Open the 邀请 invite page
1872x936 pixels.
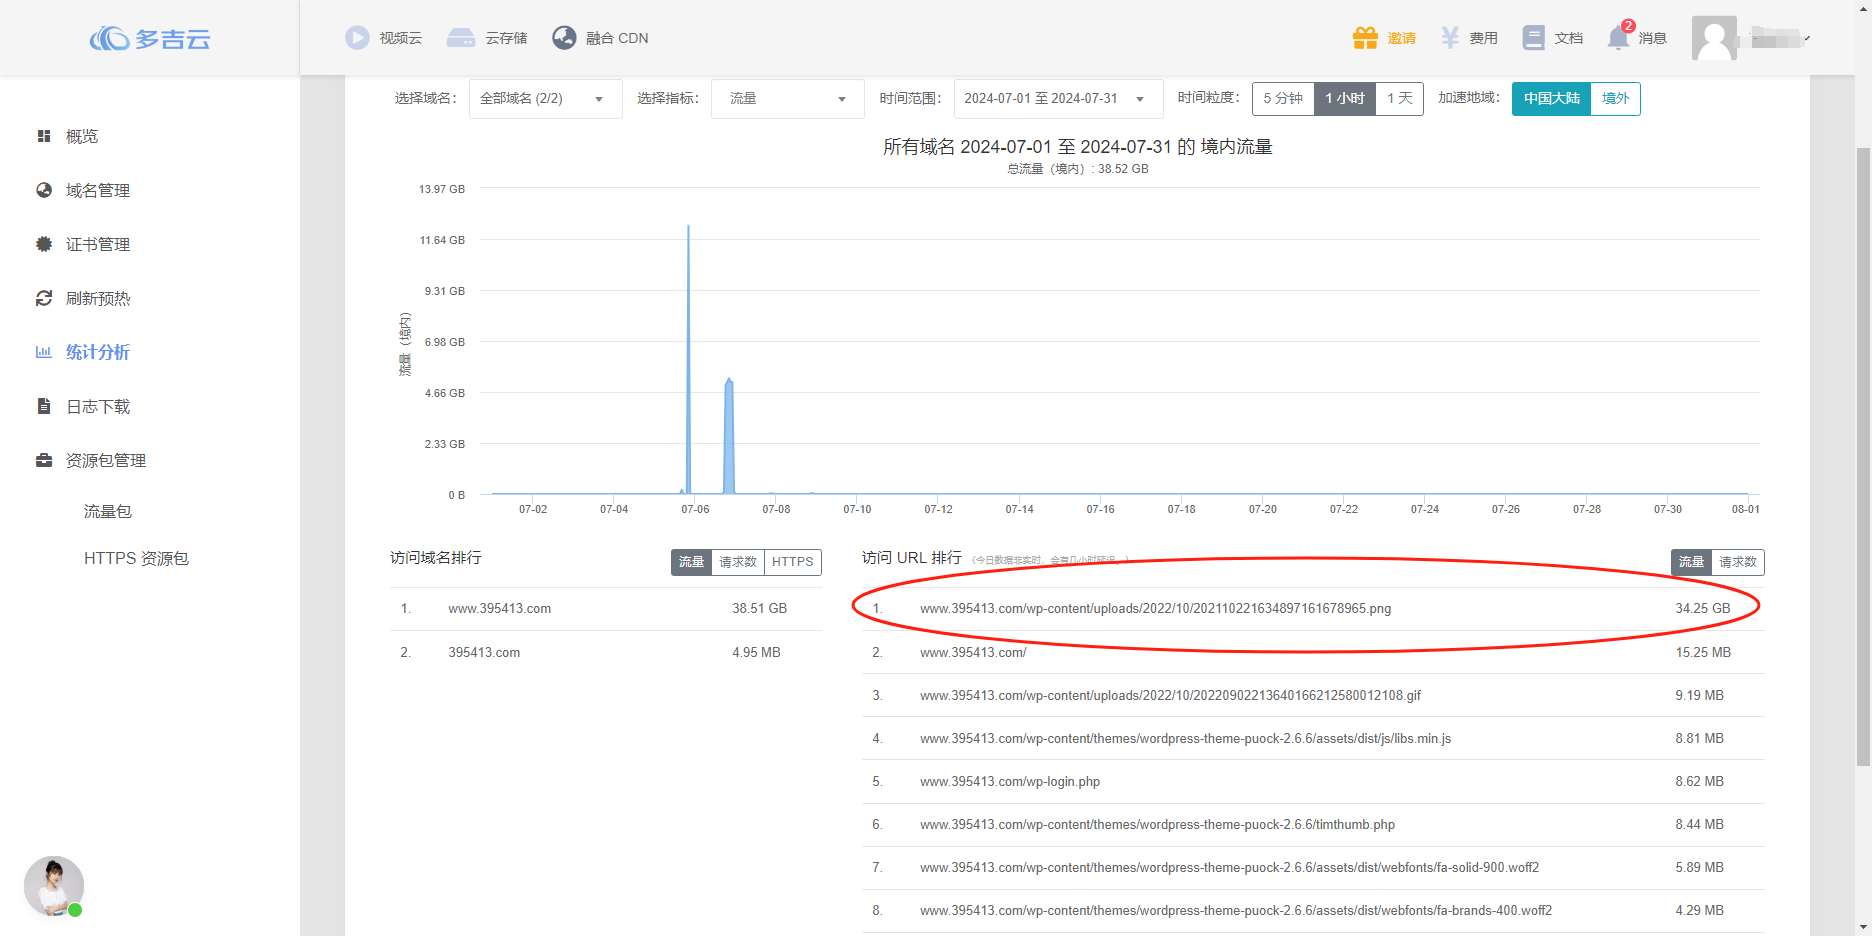coord(1385,37)
